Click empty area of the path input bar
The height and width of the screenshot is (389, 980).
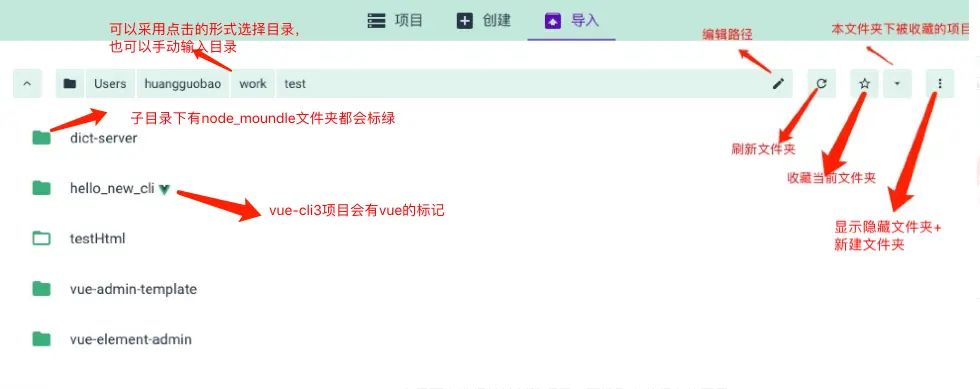(x=538, y=84)
